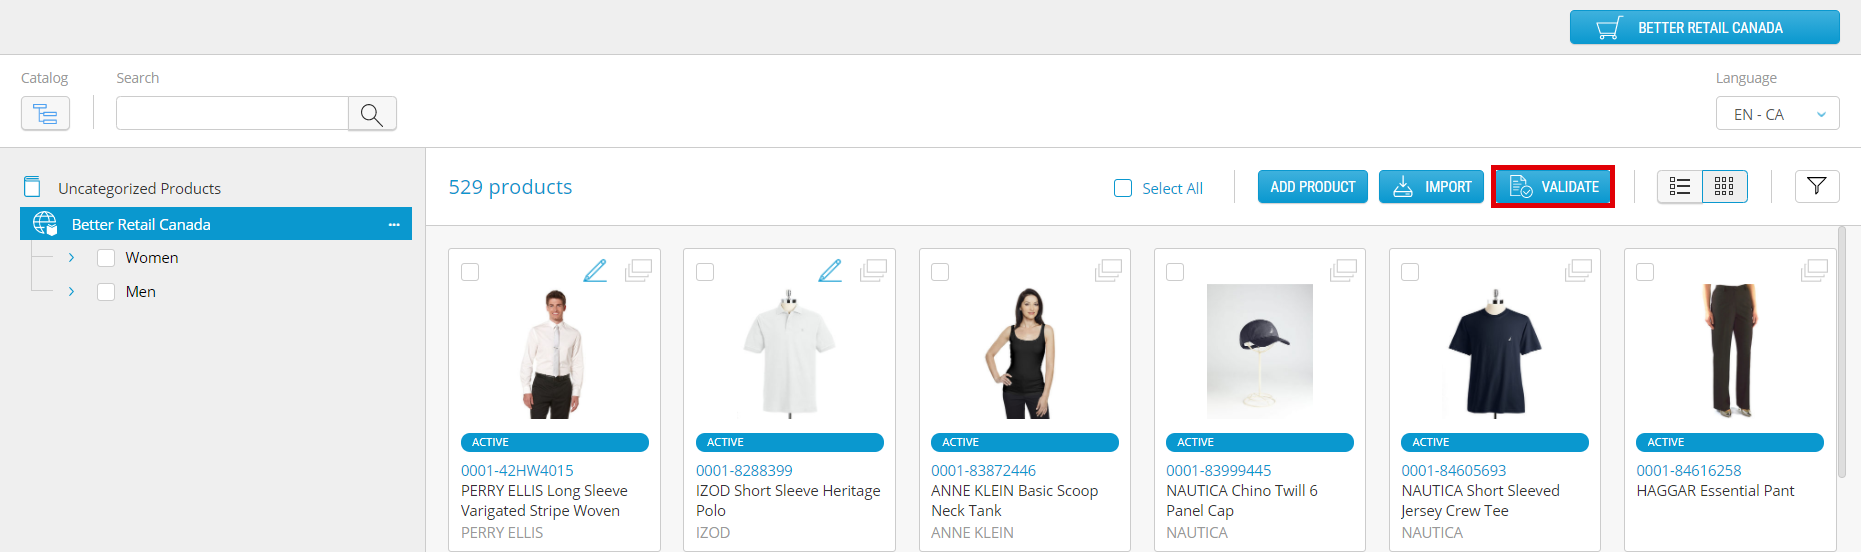Open the catalog tree view icon

(45, 114)
